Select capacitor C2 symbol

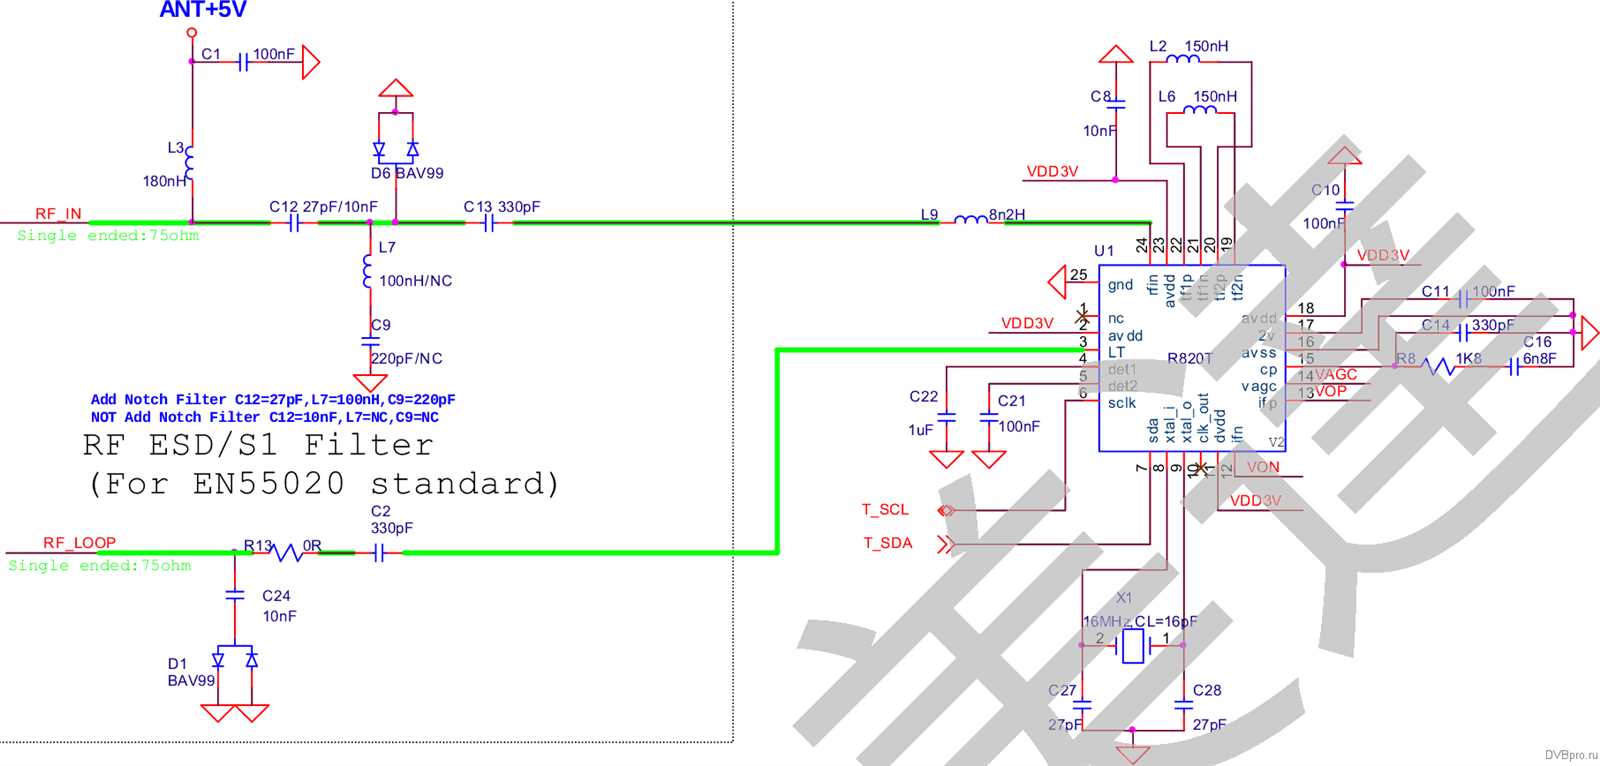pyautogui.click(x=378, y=552)
